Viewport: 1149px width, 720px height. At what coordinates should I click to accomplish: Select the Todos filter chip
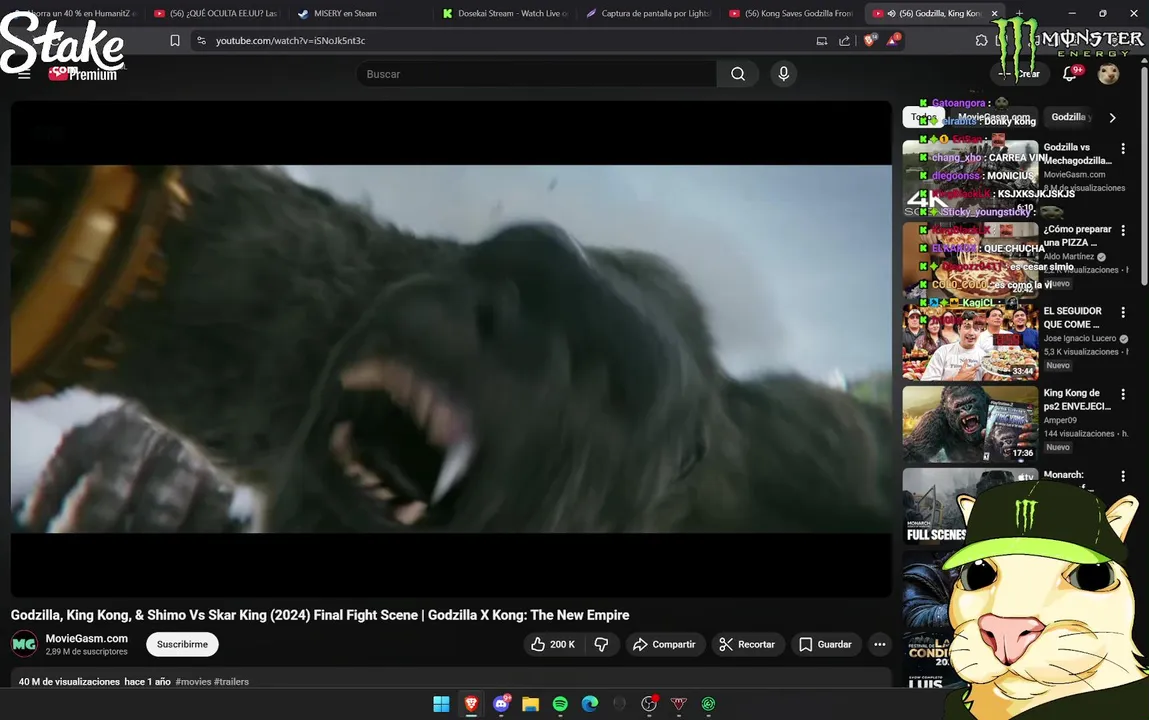pyautogui.click(x=923, y=117)
